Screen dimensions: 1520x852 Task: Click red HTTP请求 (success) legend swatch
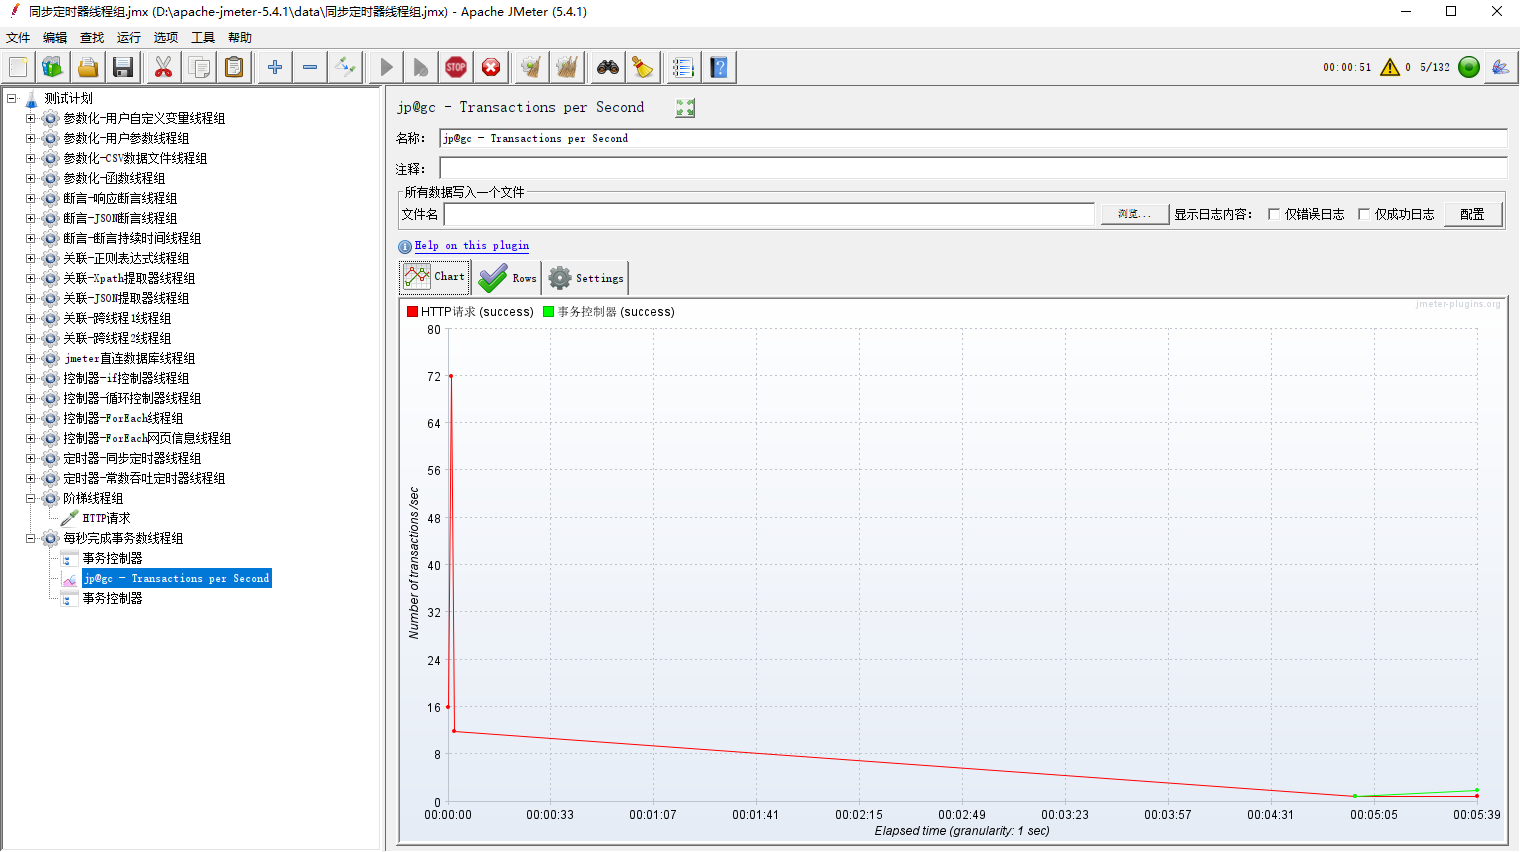[x=412, y=312]
